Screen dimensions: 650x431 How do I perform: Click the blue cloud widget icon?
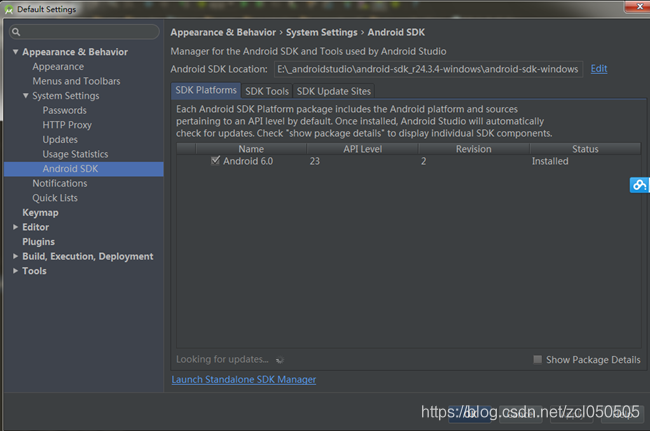(x=639, y=185)
